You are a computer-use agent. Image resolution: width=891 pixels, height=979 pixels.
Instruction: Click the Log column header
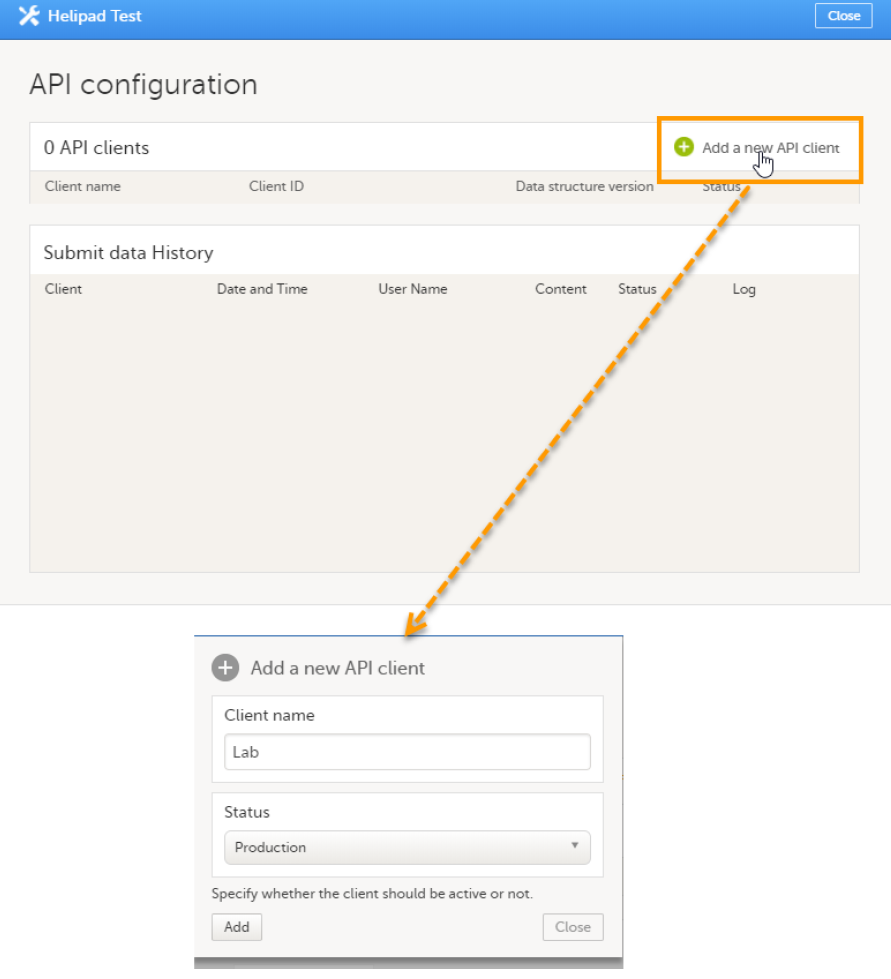coord(744,289)
